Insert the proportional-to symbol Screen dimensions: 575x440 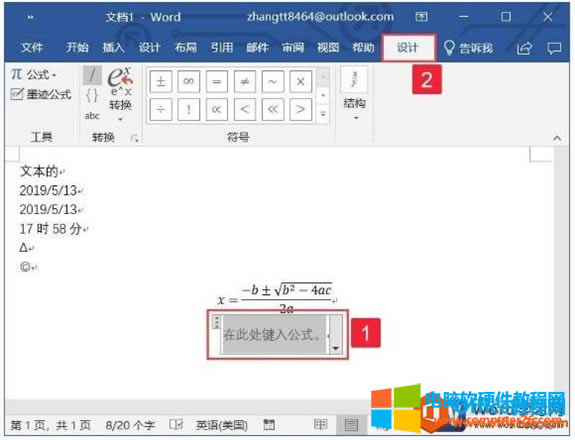click(x=216, y=109)
